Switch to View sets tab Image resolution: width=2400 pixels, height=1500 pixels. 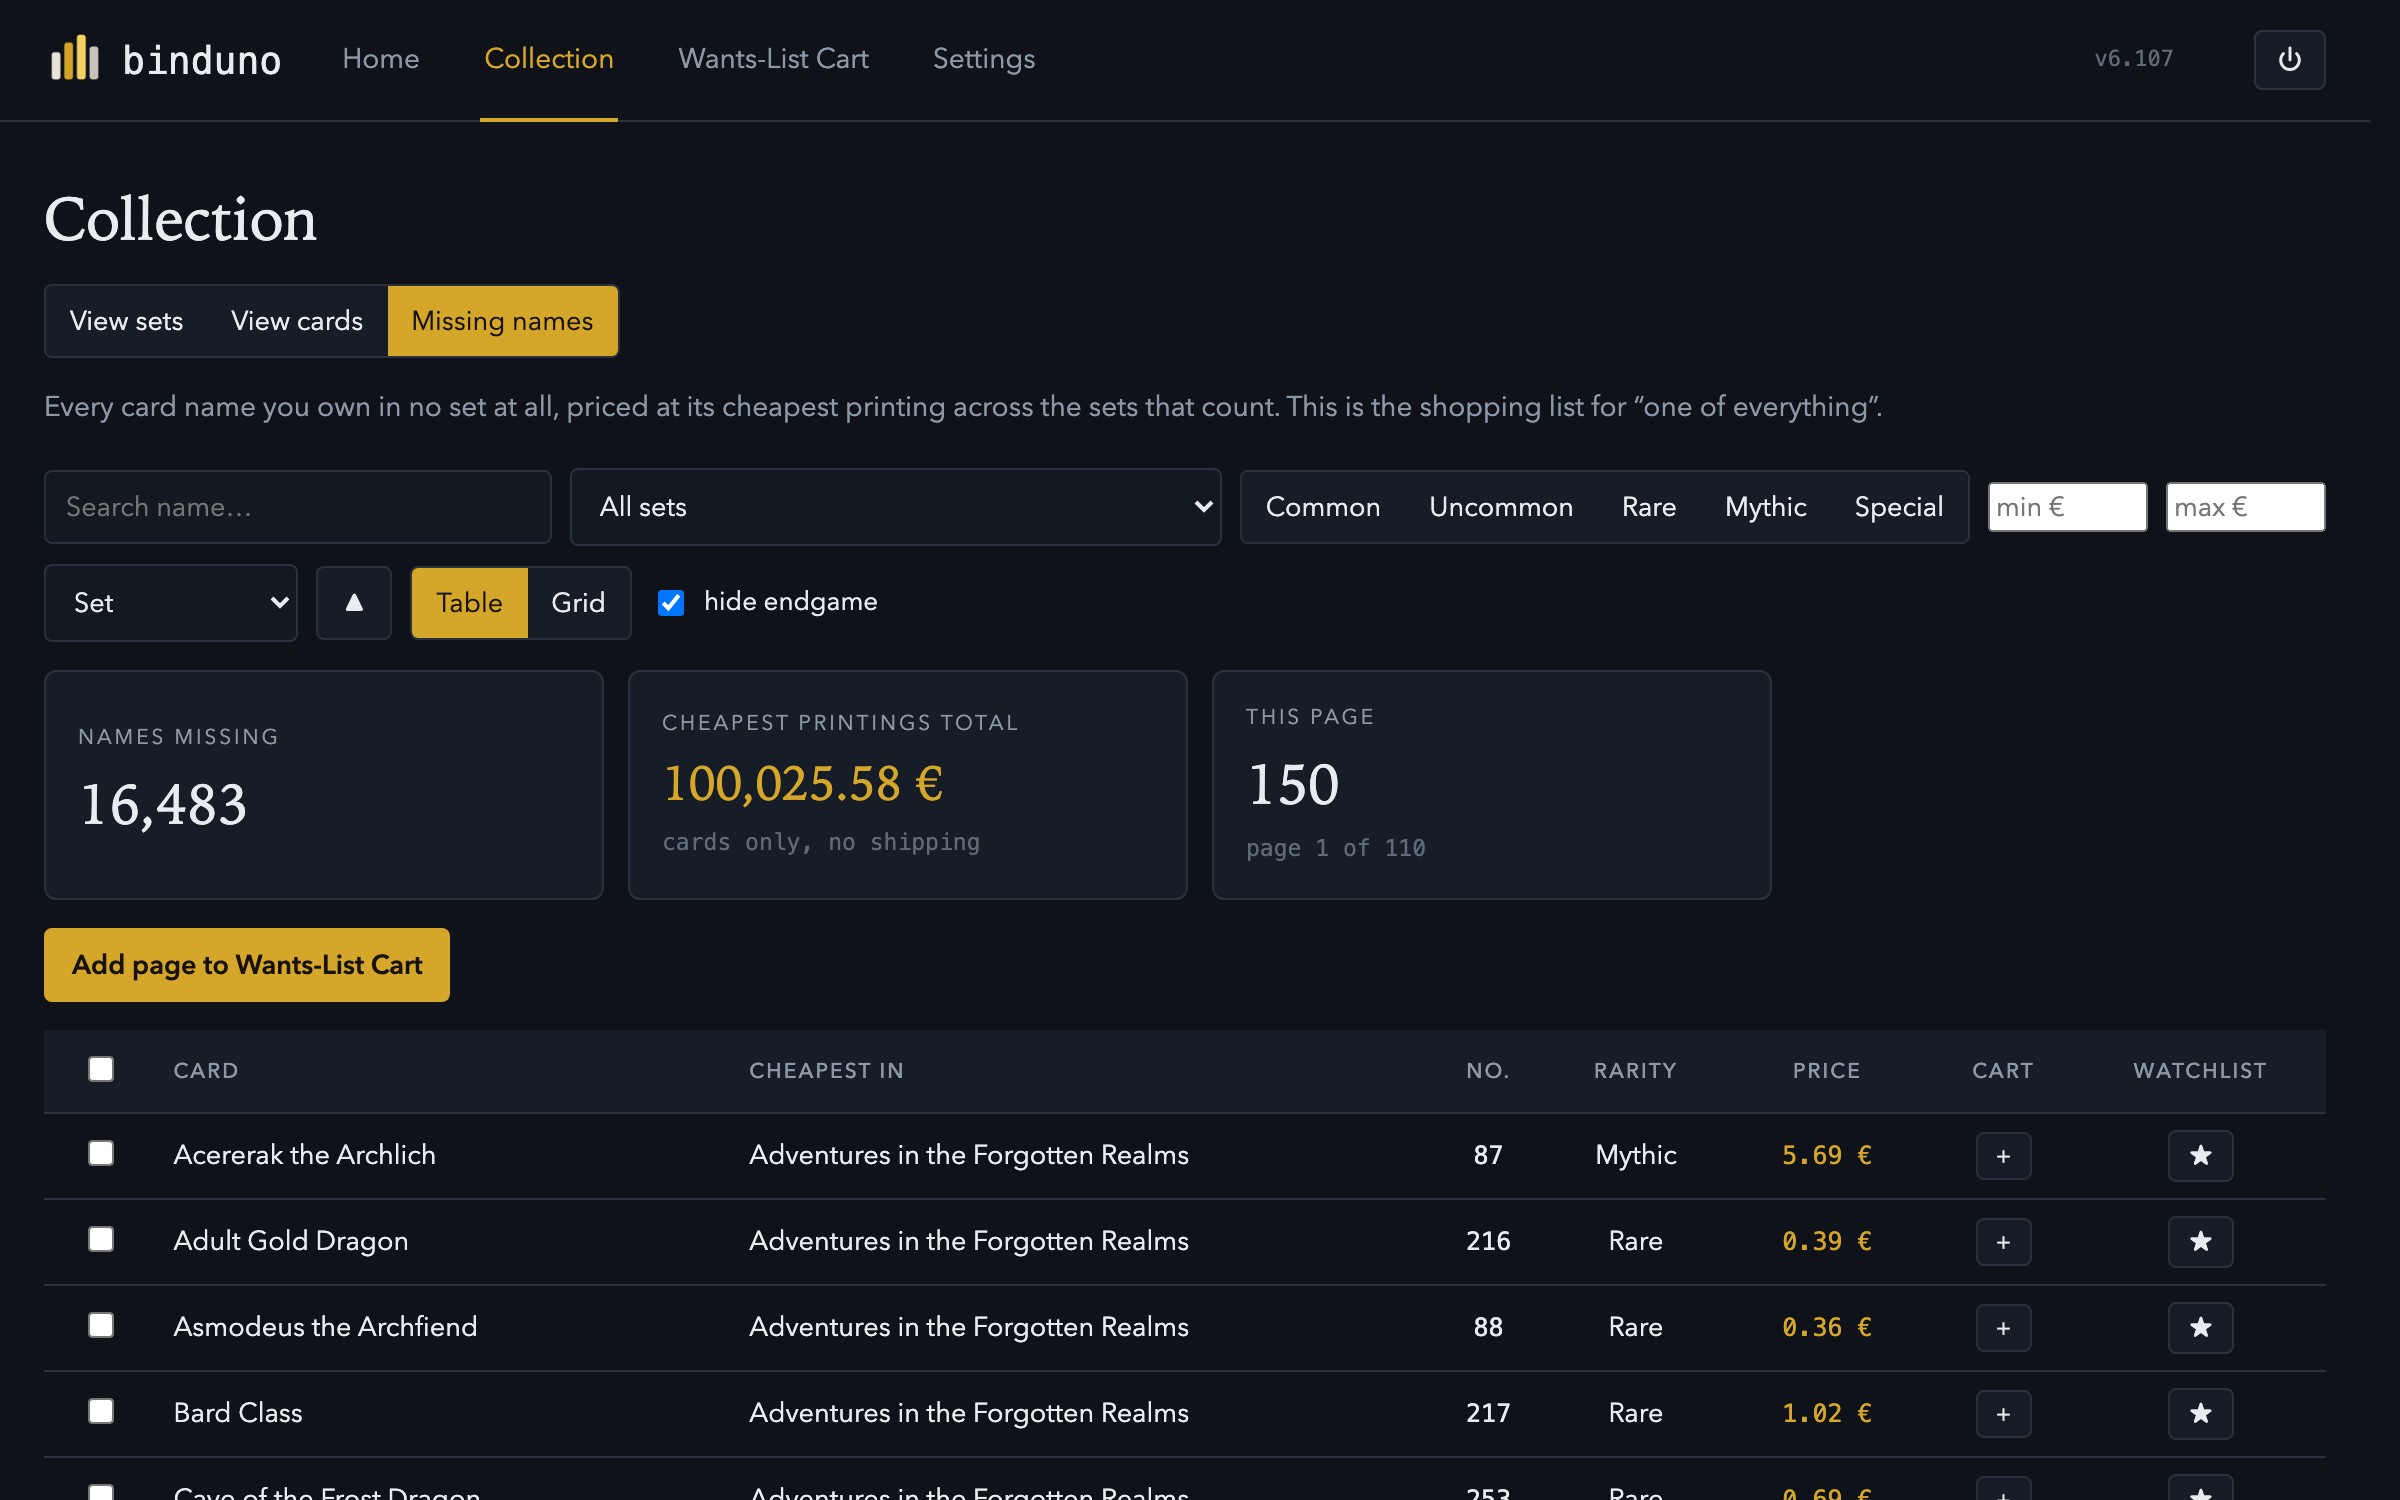coord(126,321)
